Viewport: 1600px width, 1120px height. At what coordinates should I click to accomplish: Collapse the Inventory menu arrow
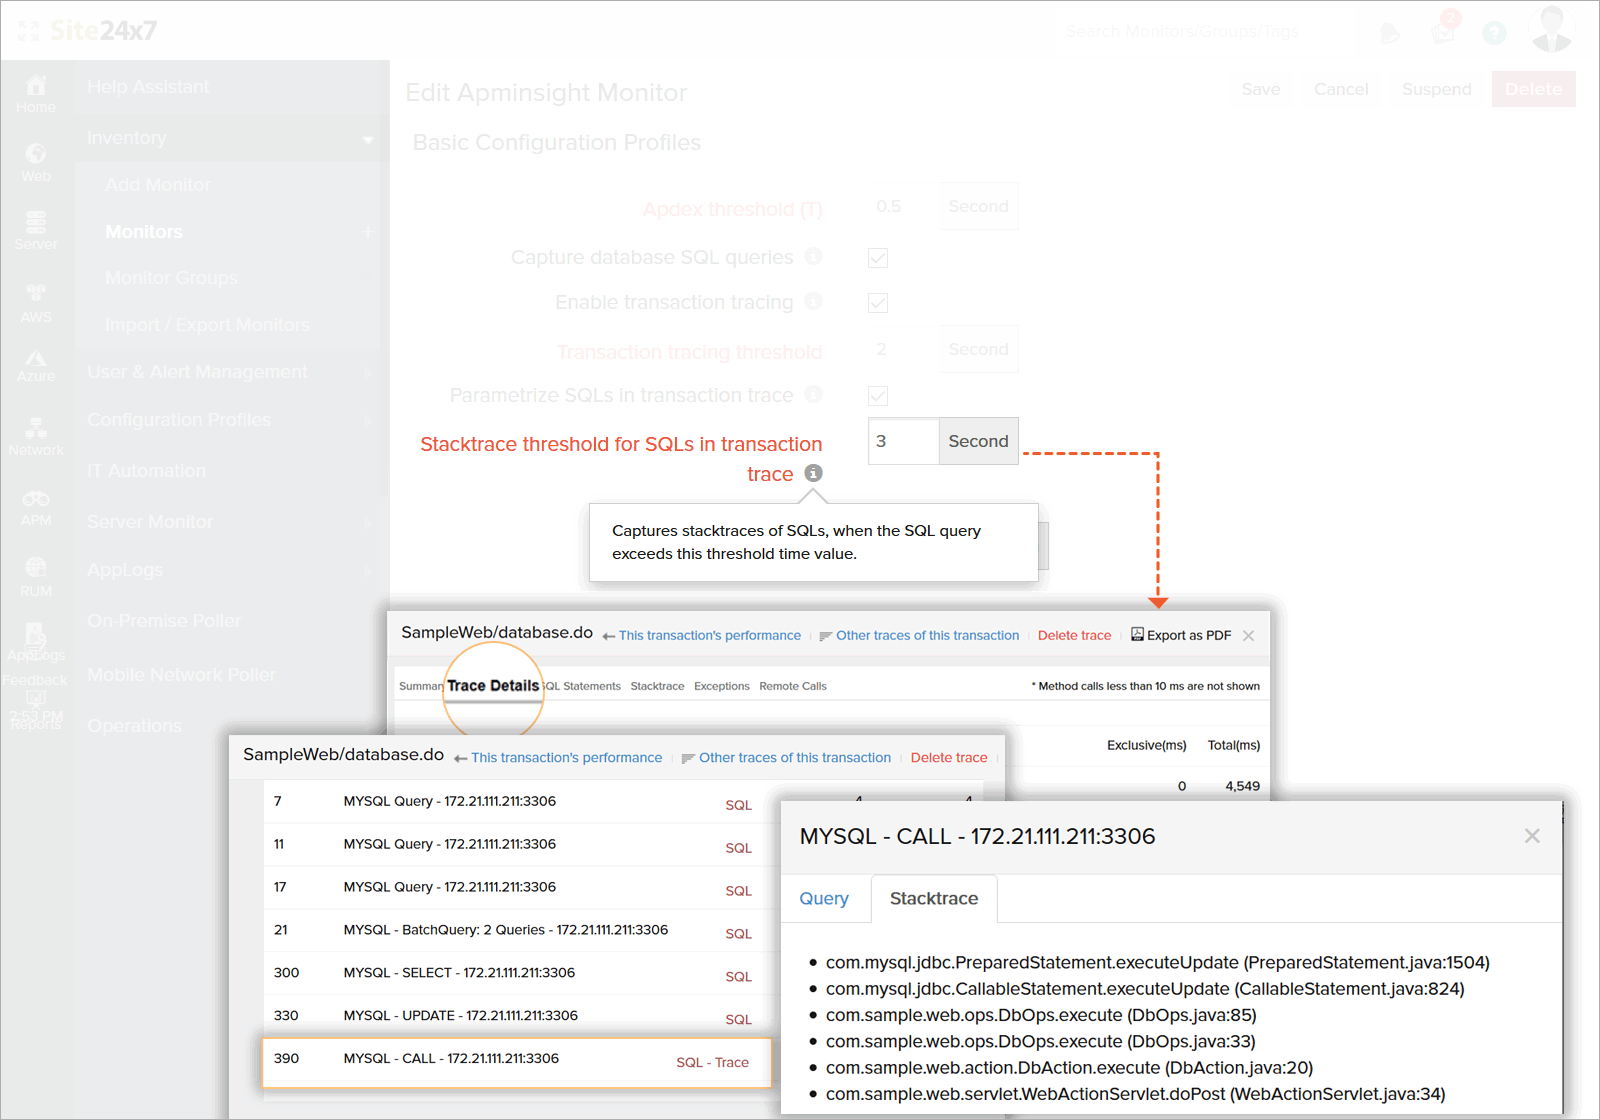click(x=368, y=139)
